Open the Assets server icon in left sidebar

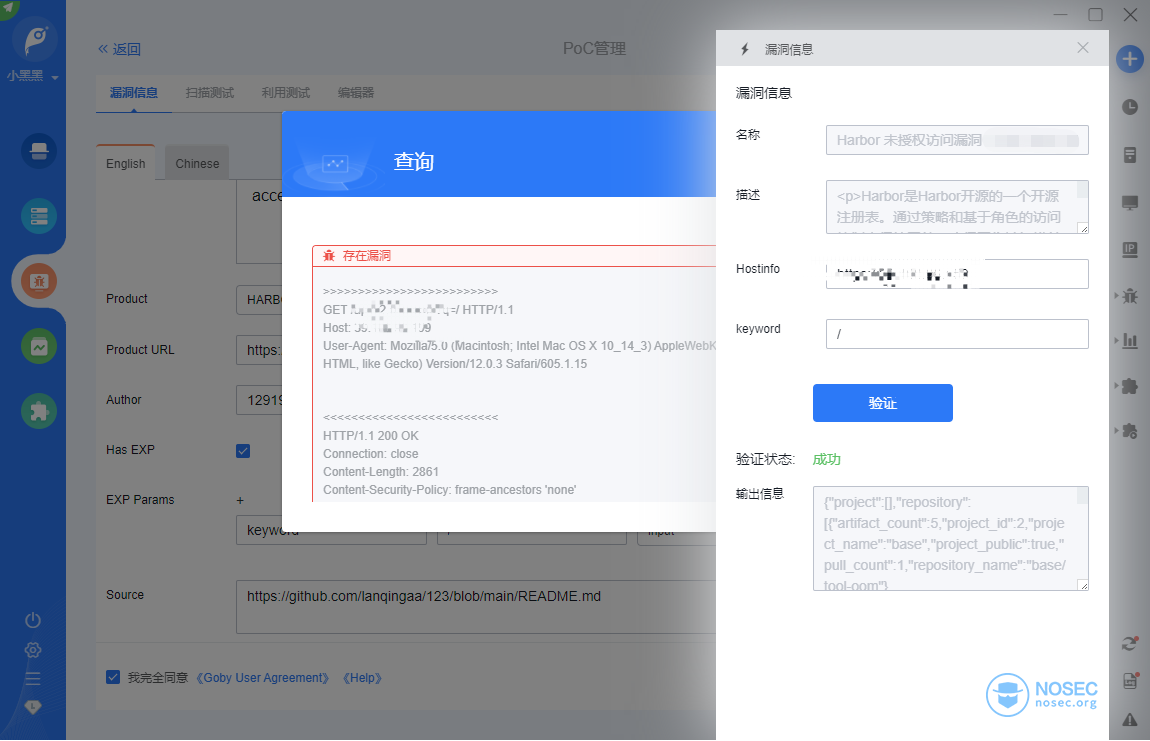point(39,216)
